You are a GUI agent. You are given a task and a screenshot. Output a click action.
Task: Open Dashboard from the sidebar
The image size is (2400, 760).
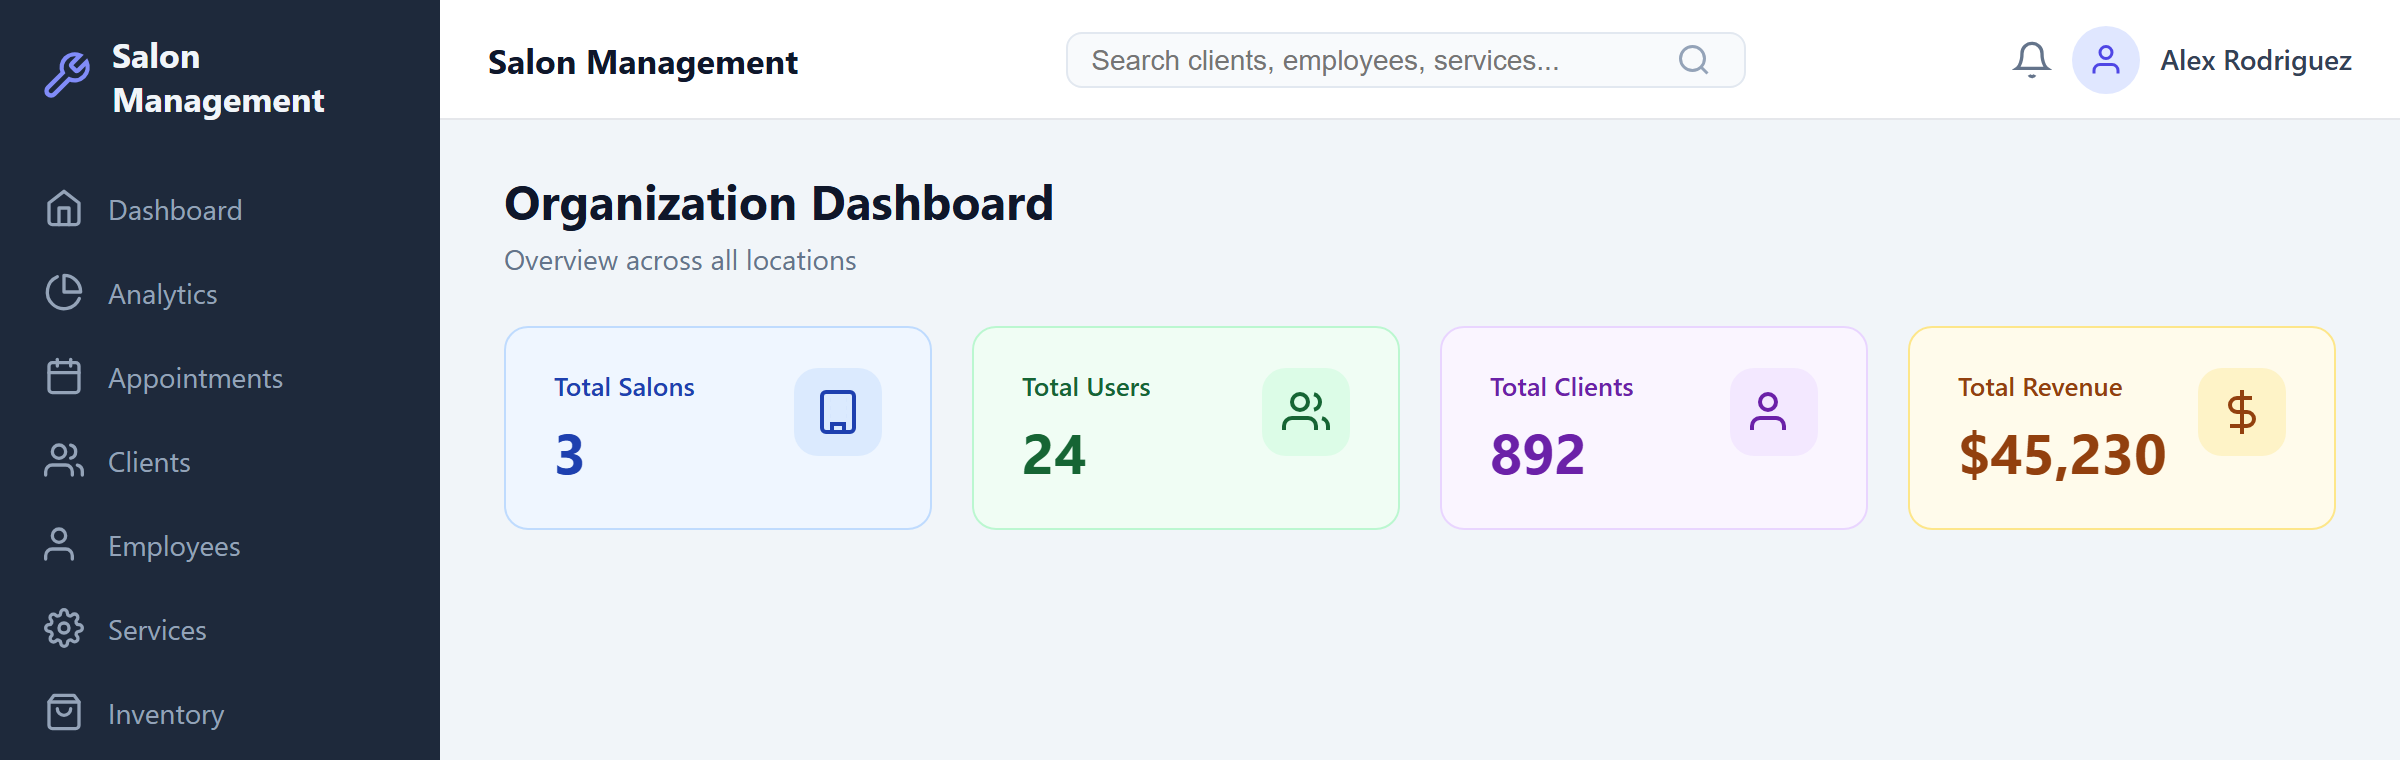coord(174,210)
